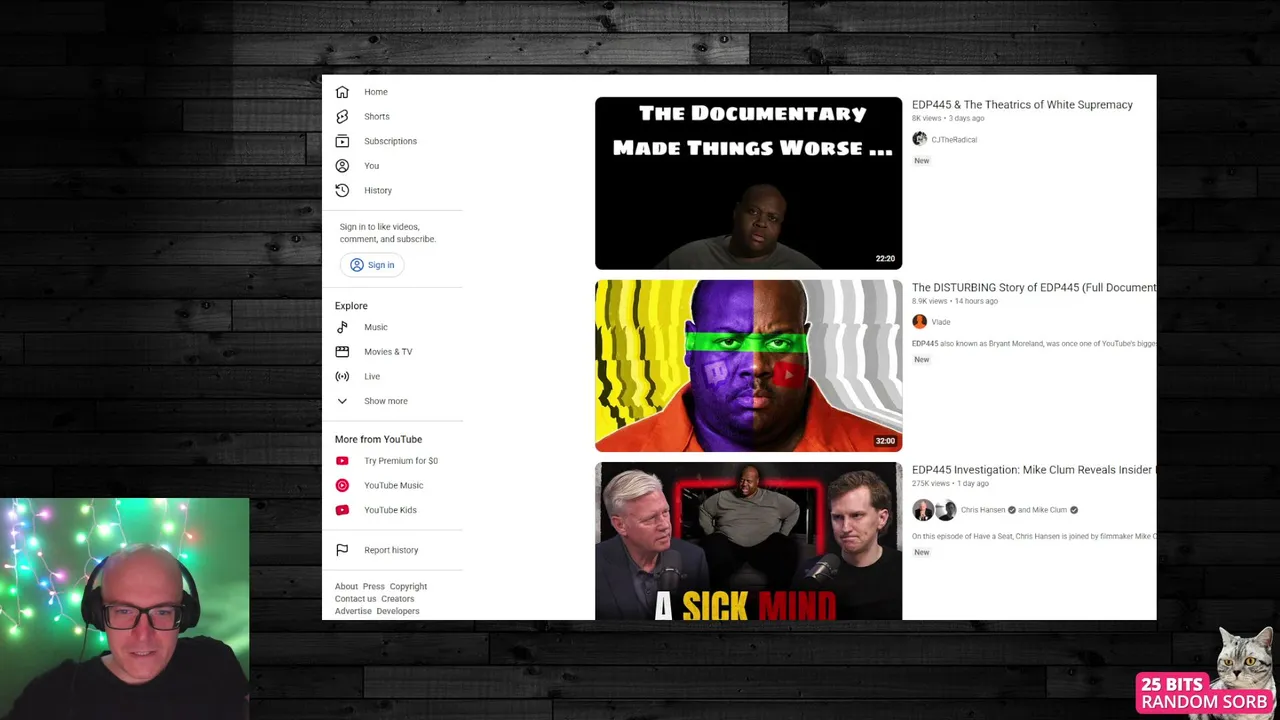This screenshot has width=1280, height=720.
Task: Click the More from YouTube heading
Action: click(378, 439)
